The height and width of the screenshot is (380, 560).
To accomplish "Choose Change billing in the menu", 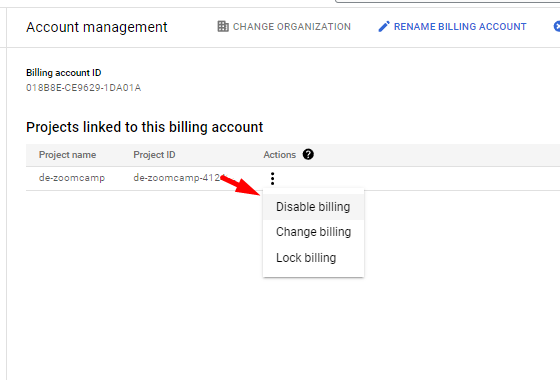I will tap(313, 232).
